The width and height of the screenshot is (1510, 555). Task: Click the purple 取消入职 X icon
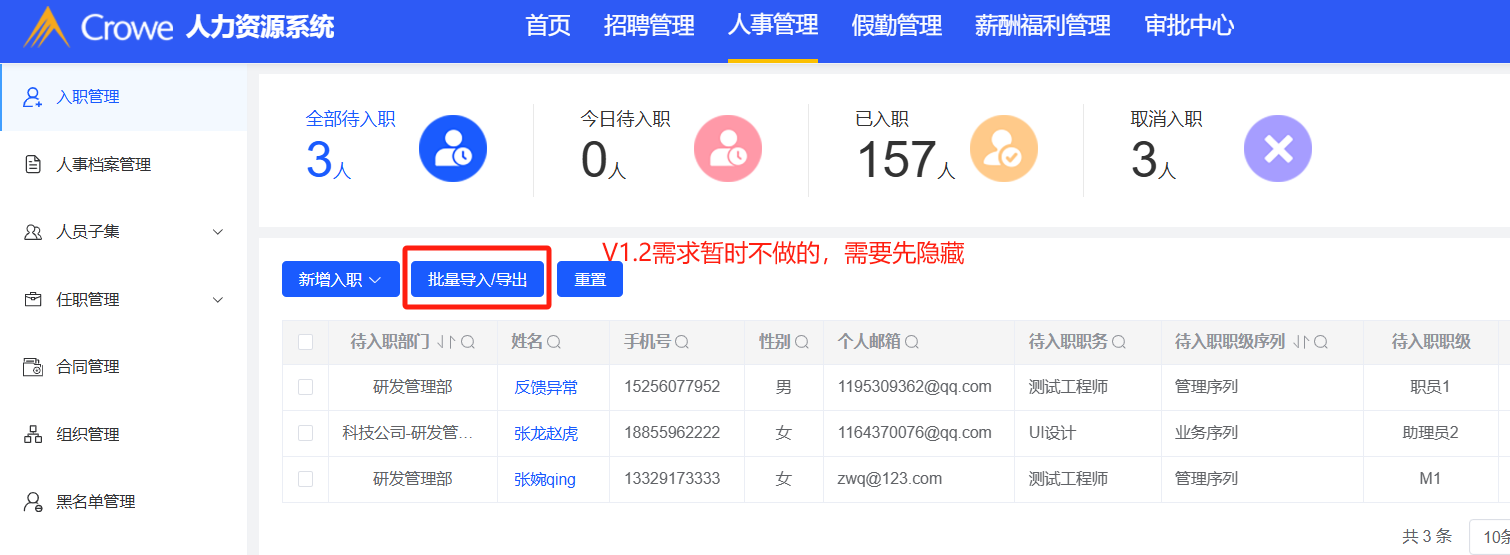click(1277, 149)
